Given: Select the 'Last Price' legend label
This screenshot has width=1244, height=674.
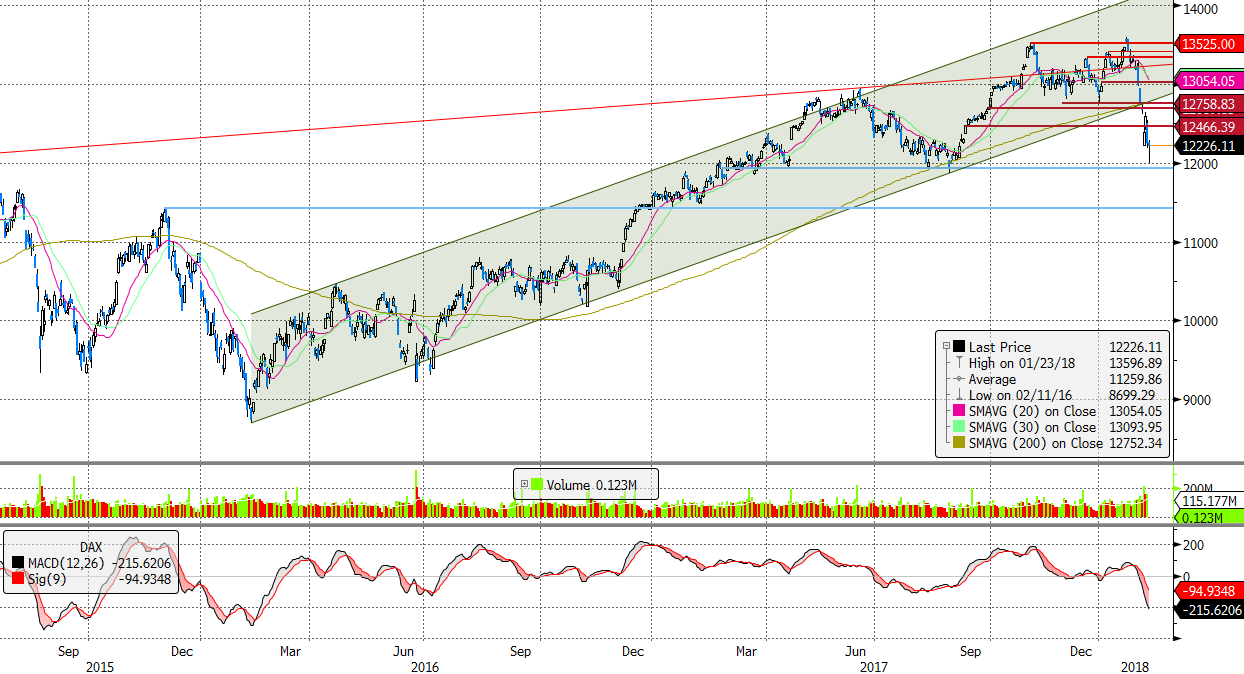Looking at the screenshot, I should [x=1000, y=347].
